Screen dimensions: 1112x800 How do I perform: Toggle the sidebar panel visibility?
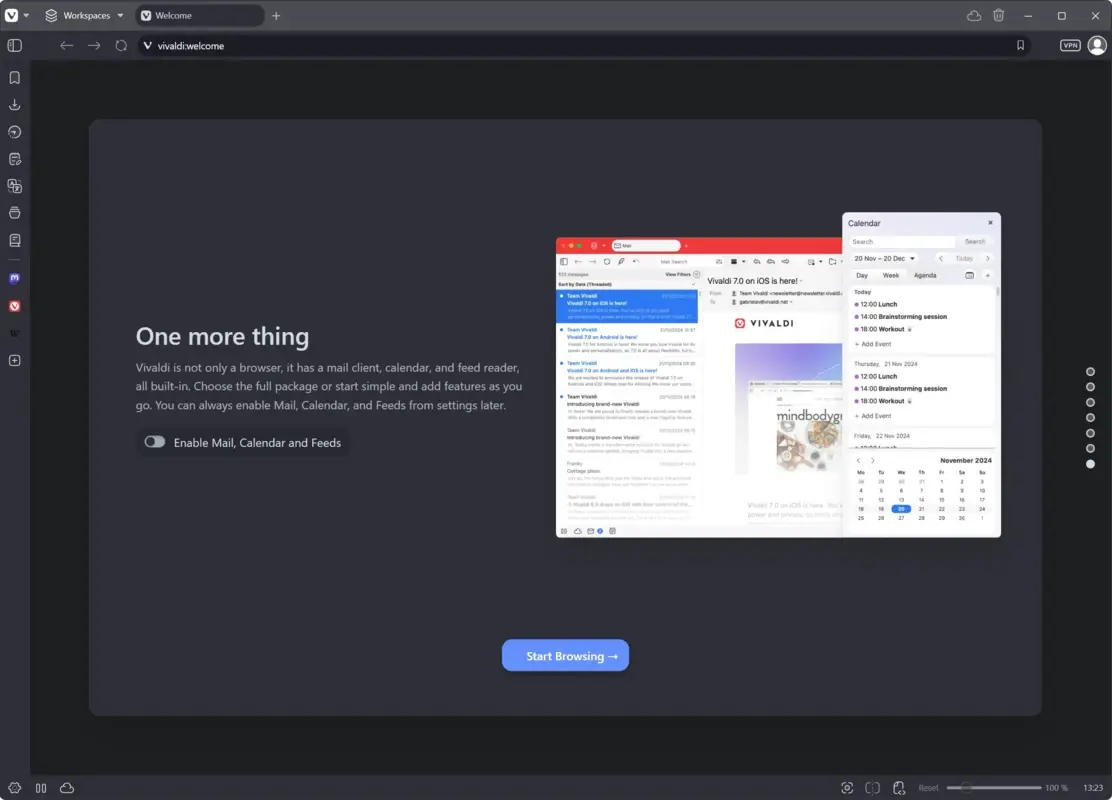[x=14, y=45]
